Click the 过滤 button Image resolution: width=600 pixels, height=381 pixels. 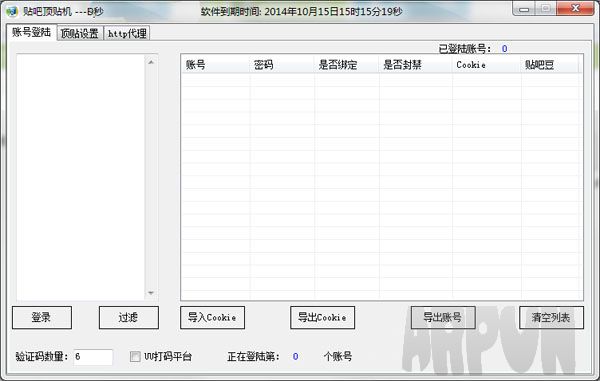pyautogui.click(x=129, y=318)
